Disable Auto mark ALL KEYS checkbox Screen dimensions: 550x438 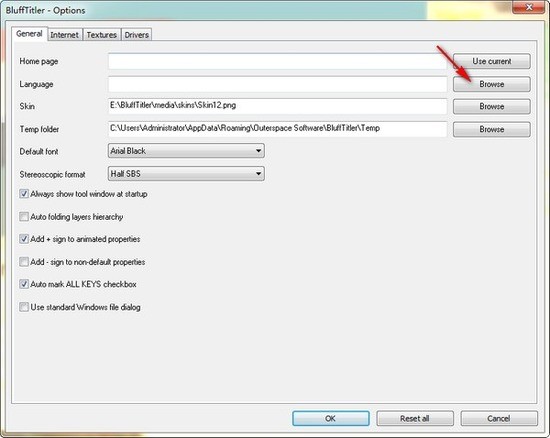coord(24,284)
